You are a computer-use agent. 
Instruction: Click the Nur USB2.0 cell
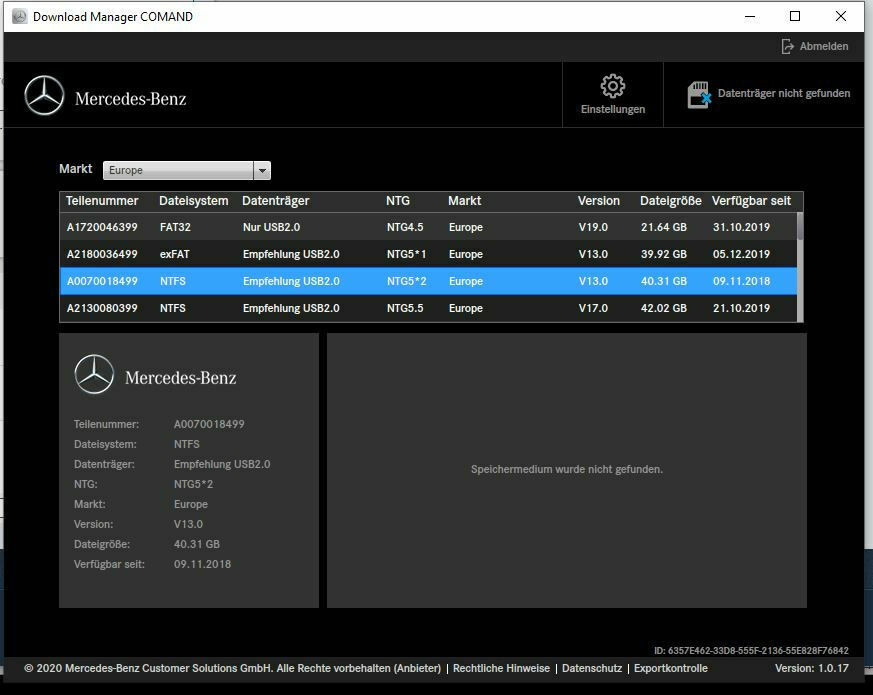point(271,227)
